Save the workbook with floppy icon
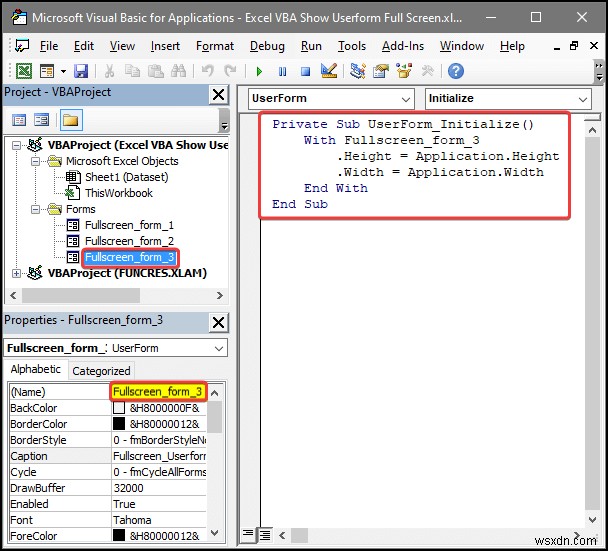This screenshot has width=608, height=551. pos(81,71)
